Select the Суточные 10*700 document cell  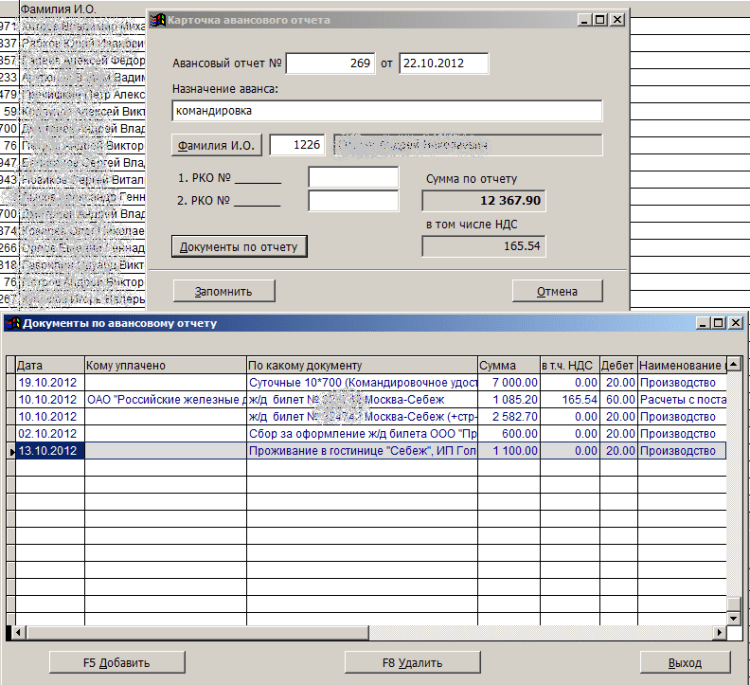point(362,383)
